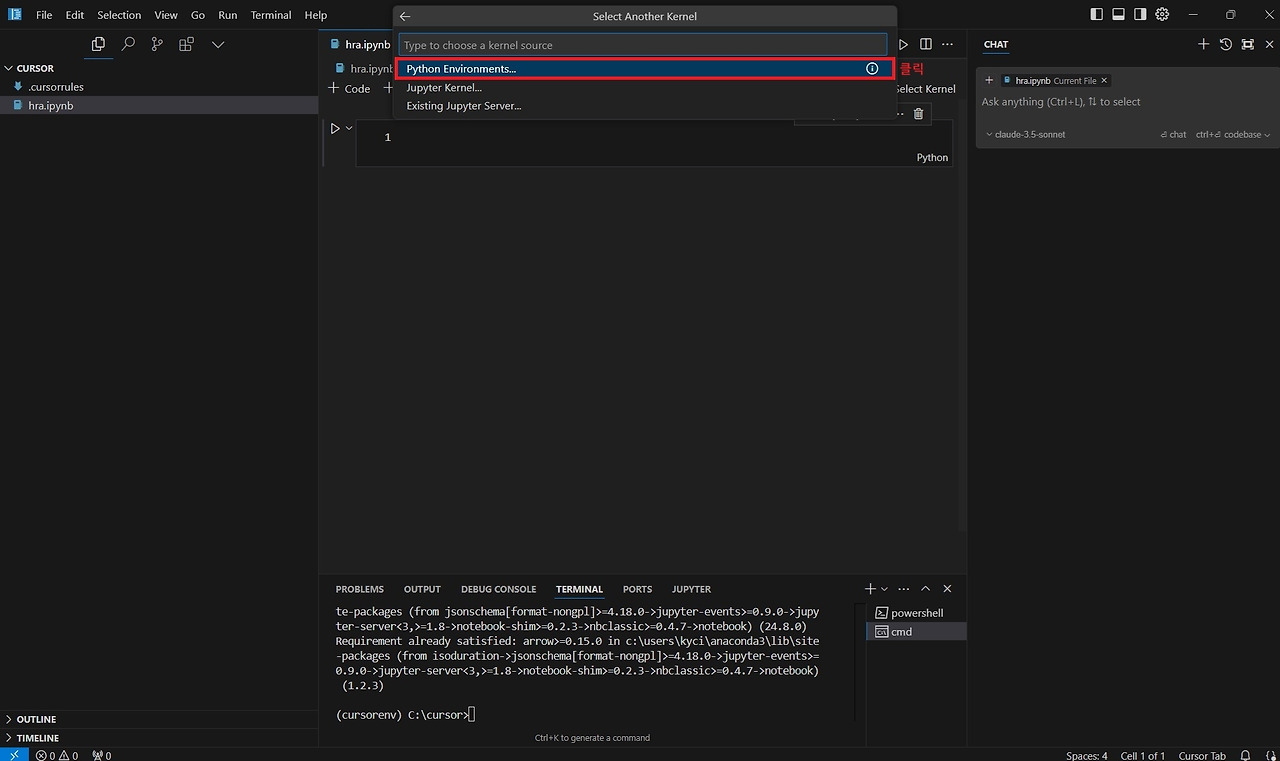The width and height of the screenshot is (1280, 761).
Task: Show previous chats history
Action: 1226,44
